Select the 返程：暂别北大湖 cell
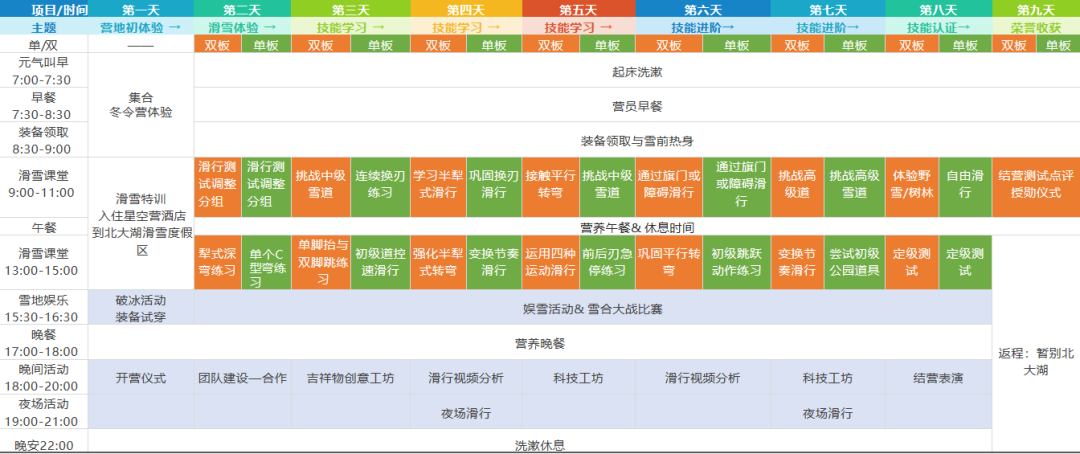This screenshot has height=454, width=1080. click(1035, 361)
